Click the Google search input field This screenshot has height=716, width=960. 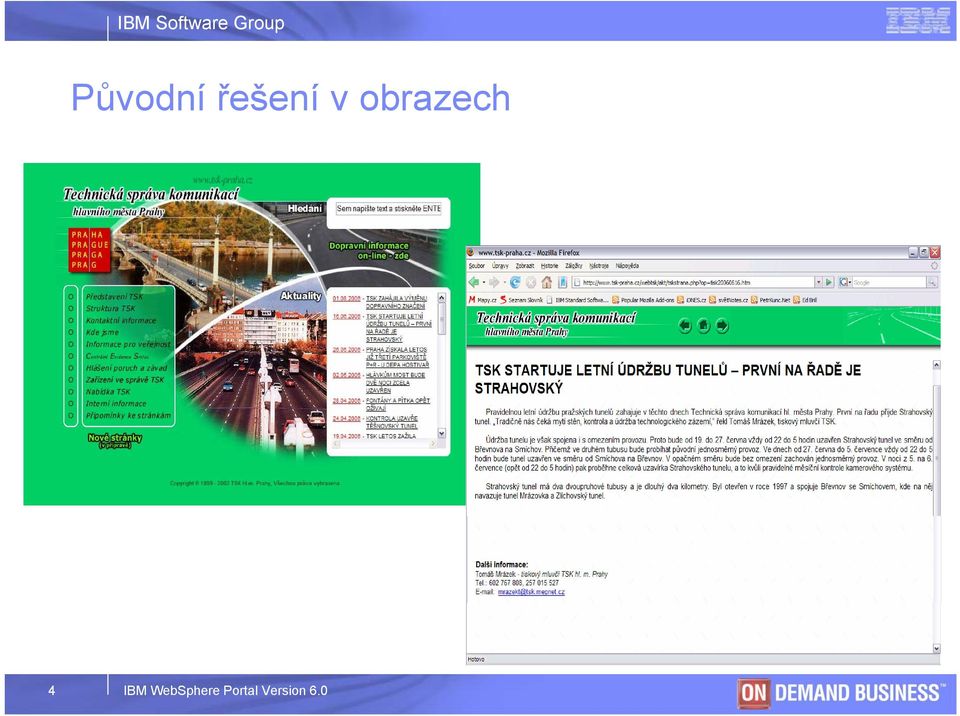coord(889,282)
